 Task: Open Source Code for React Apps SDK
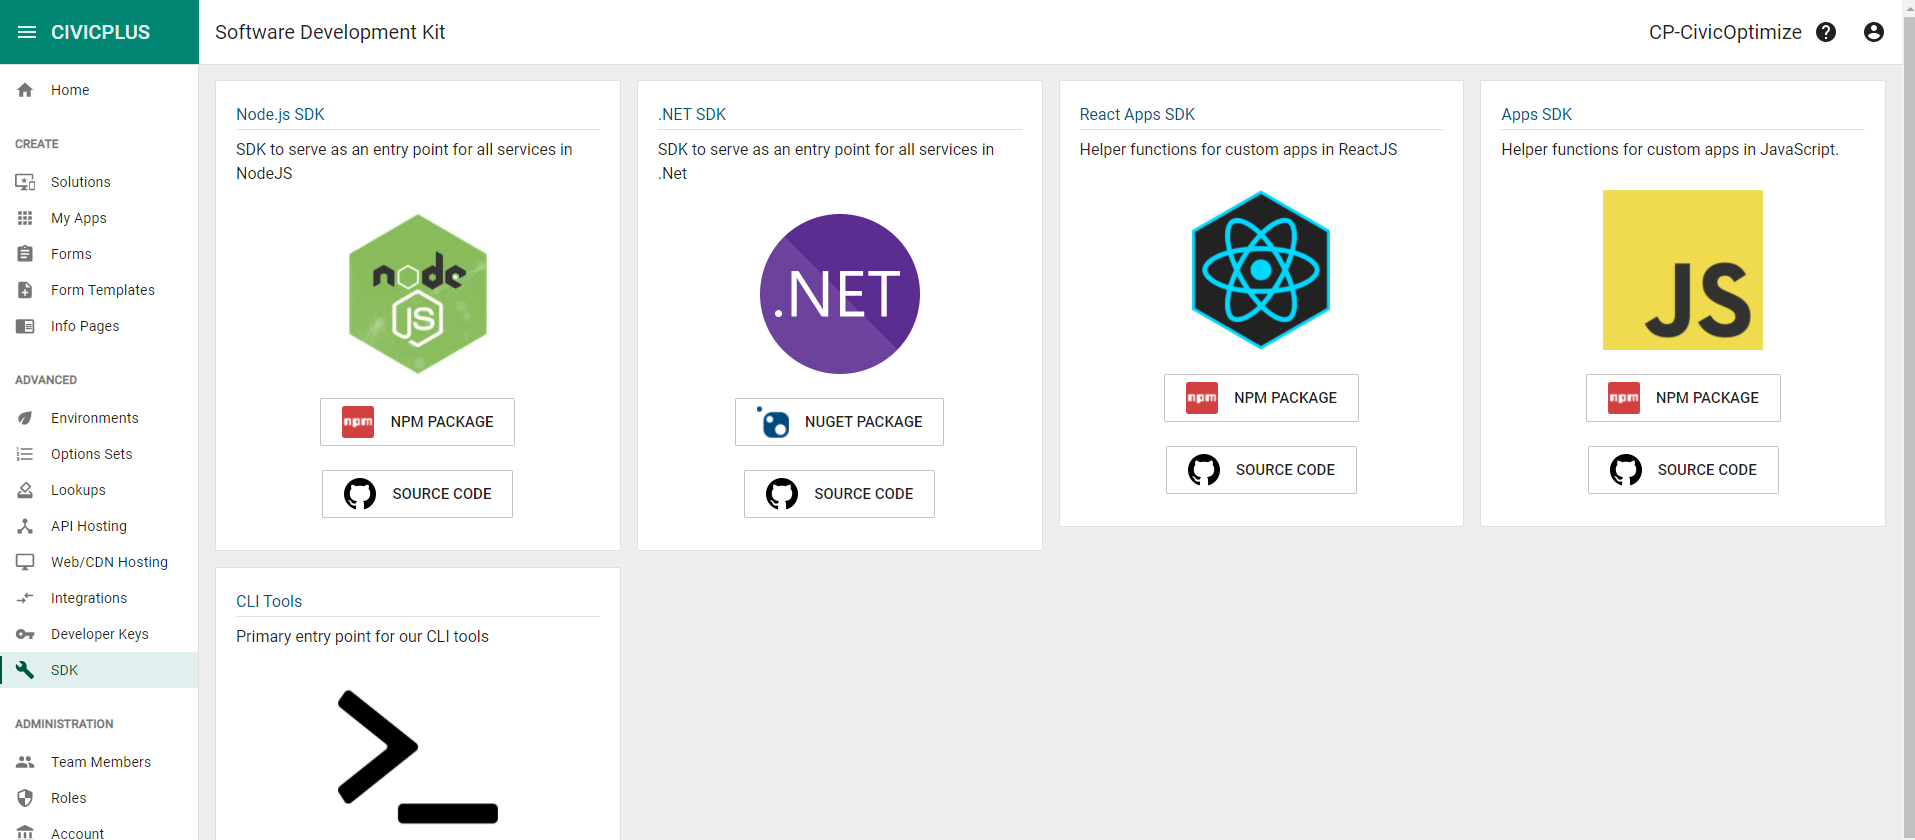1261,470
